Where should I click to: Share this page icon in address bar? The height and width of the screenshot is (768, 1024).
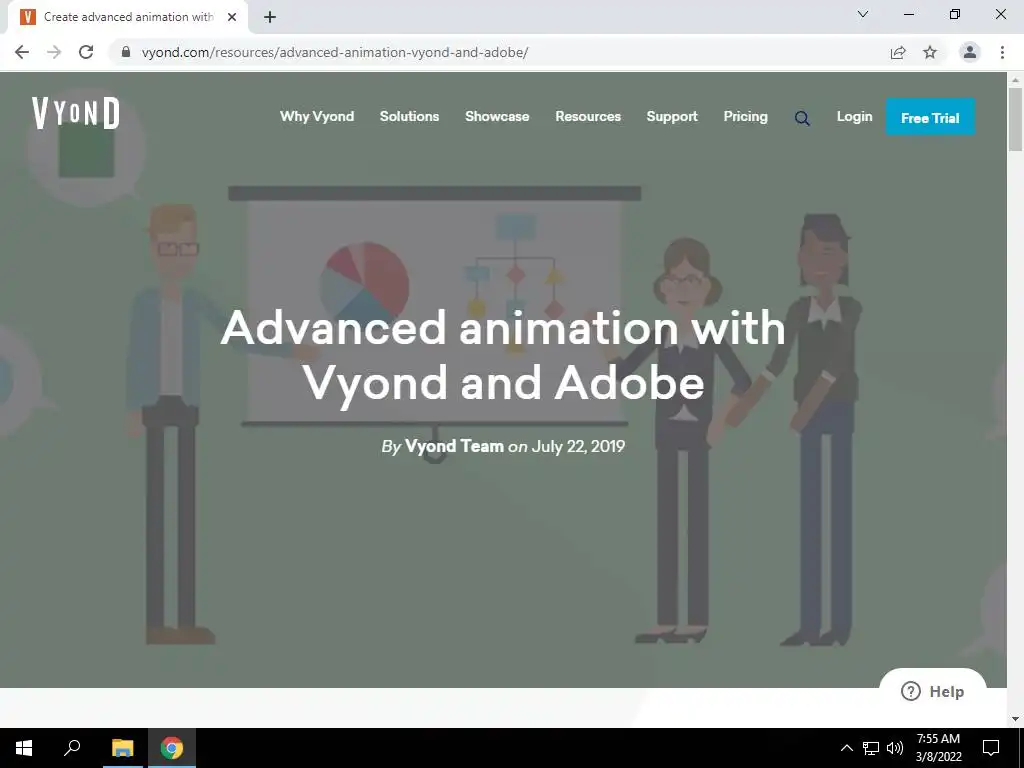(898, 52)
